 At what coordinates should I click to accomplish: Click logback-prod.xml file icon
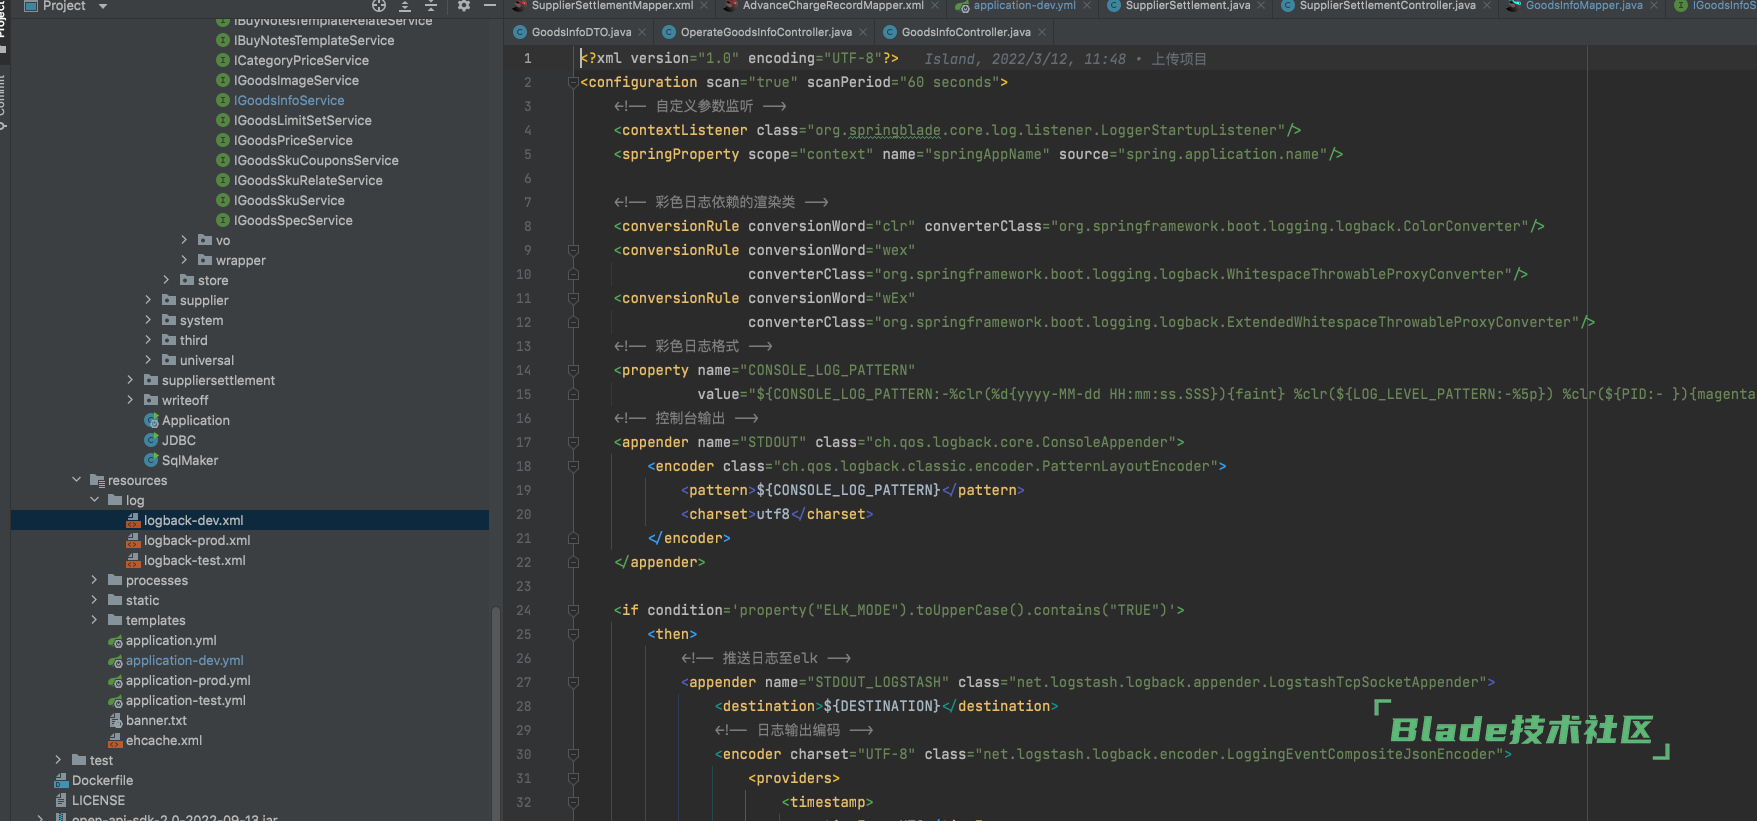click(133, 540)
